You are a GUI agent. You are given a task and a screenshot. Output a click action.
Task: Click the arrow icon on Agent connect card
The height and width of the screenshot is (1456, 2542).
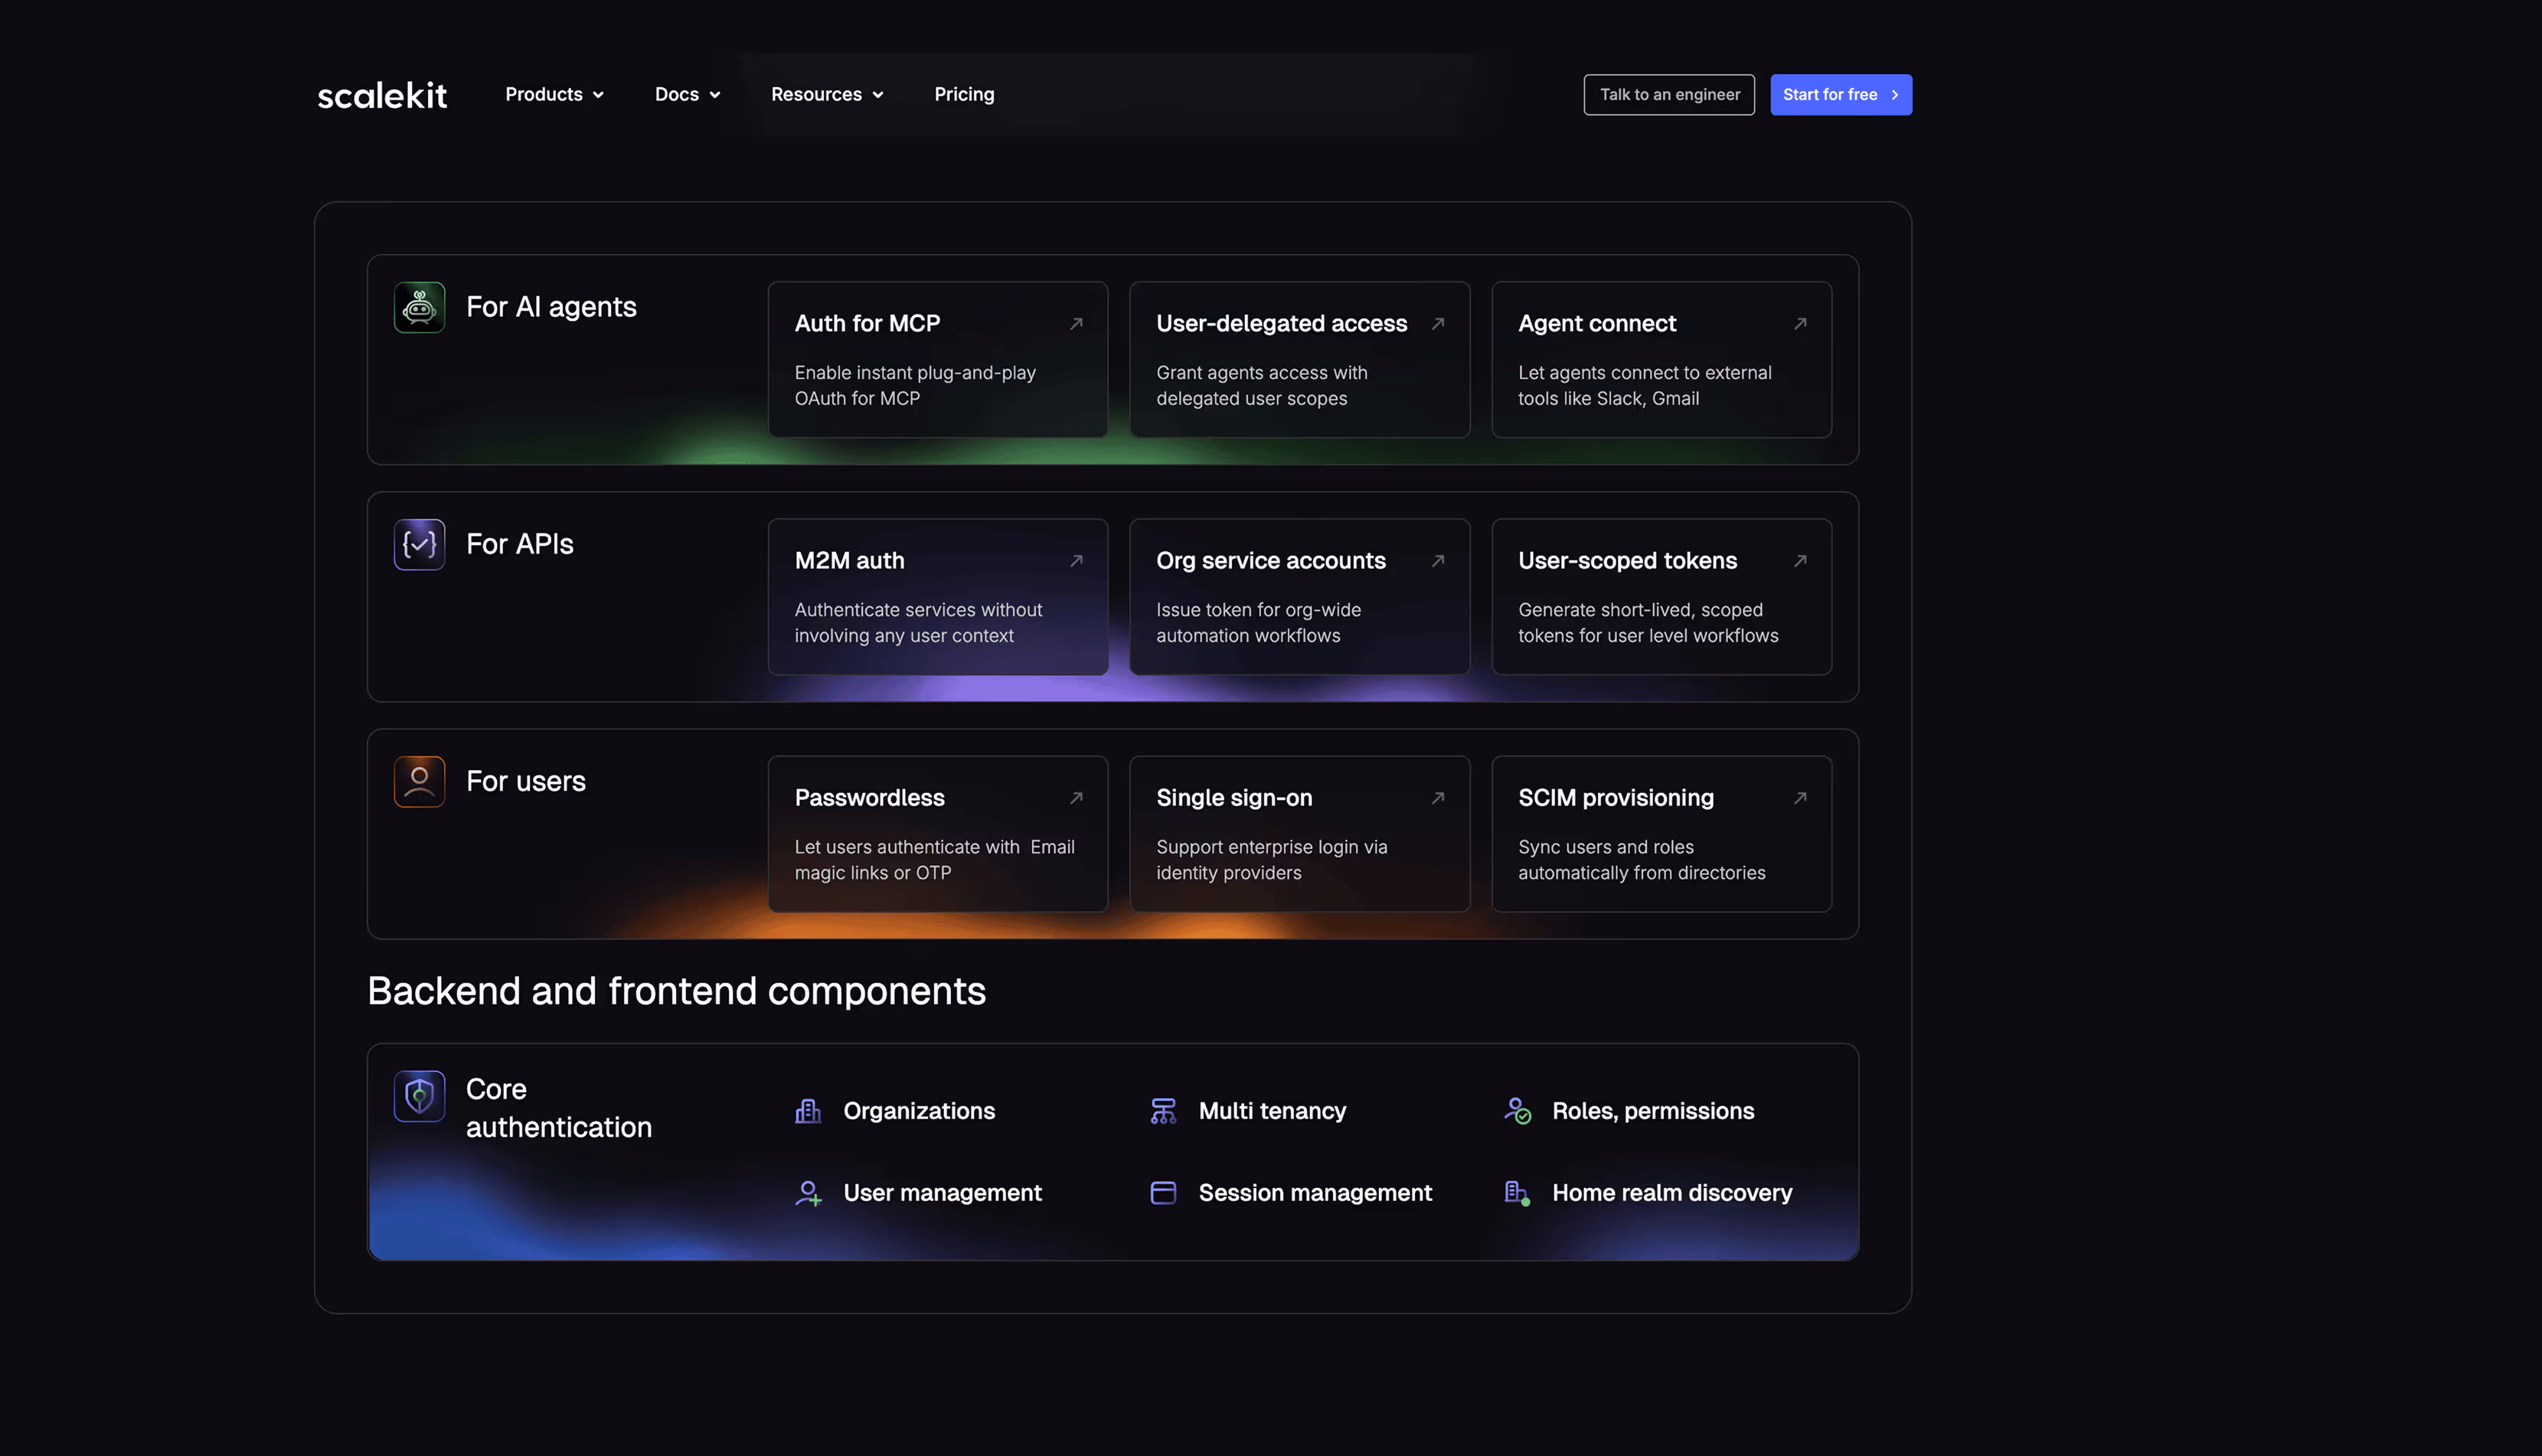1800,323
